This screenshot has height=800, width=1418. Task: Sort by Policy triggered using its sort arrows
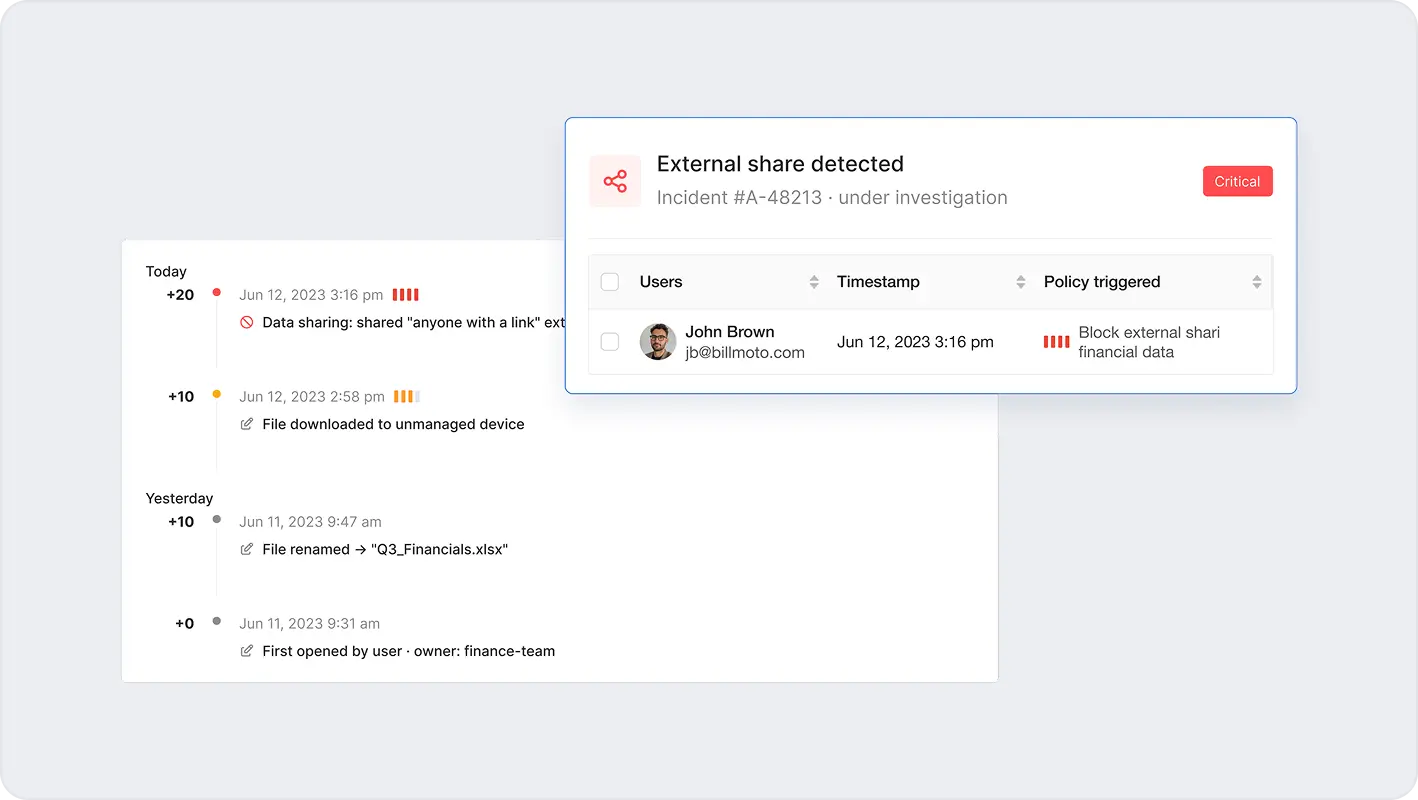tap(1257, 282)
